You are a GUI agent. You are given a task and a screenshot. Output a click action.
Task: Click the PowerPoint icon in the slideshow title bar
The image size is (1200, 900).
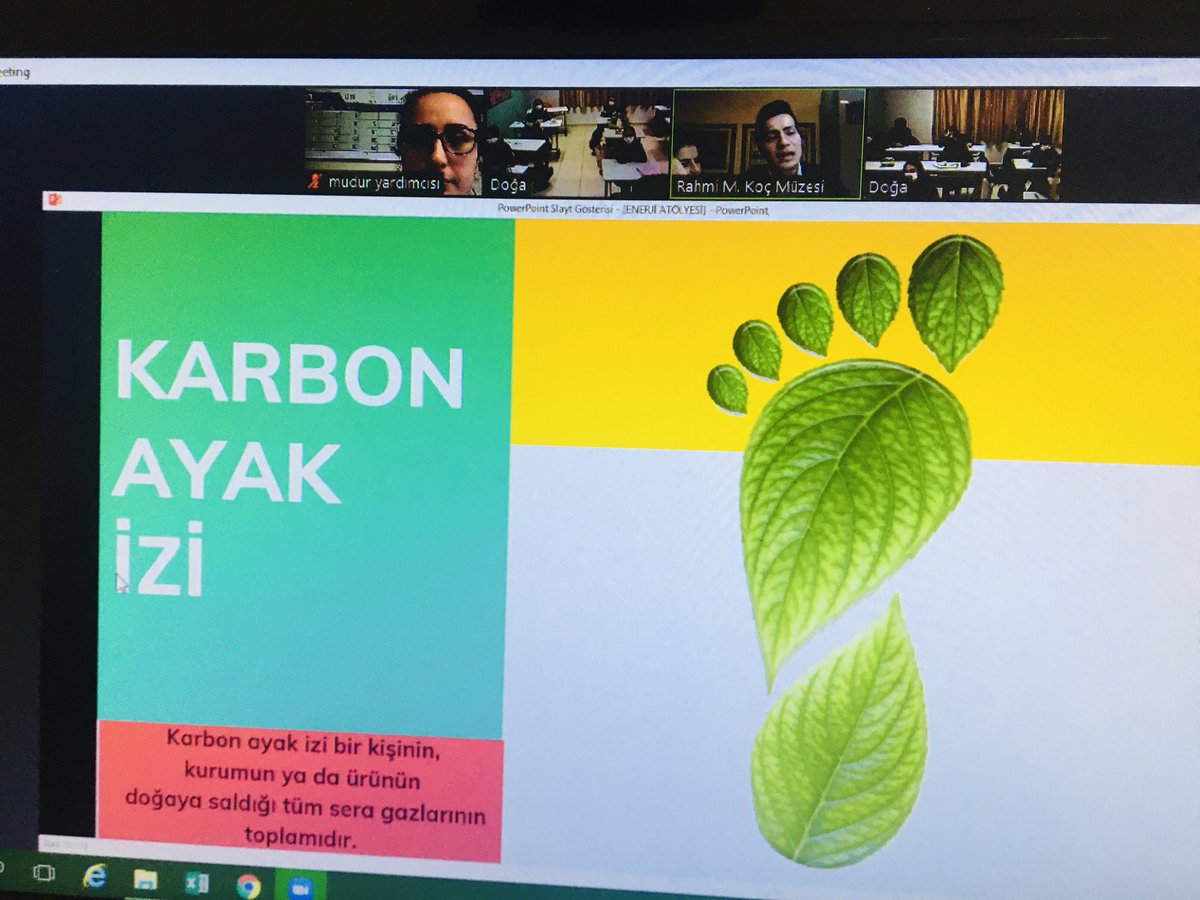54,199
